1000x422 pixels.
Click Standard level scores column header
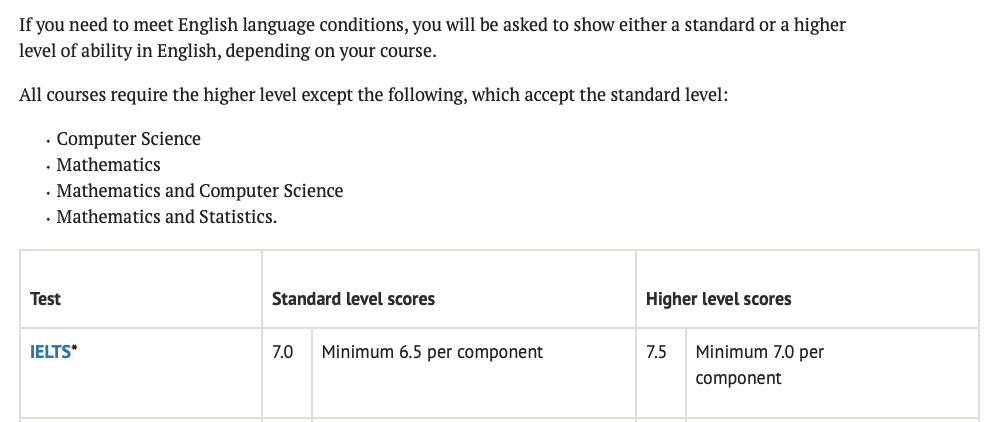[x=353, y=299]
